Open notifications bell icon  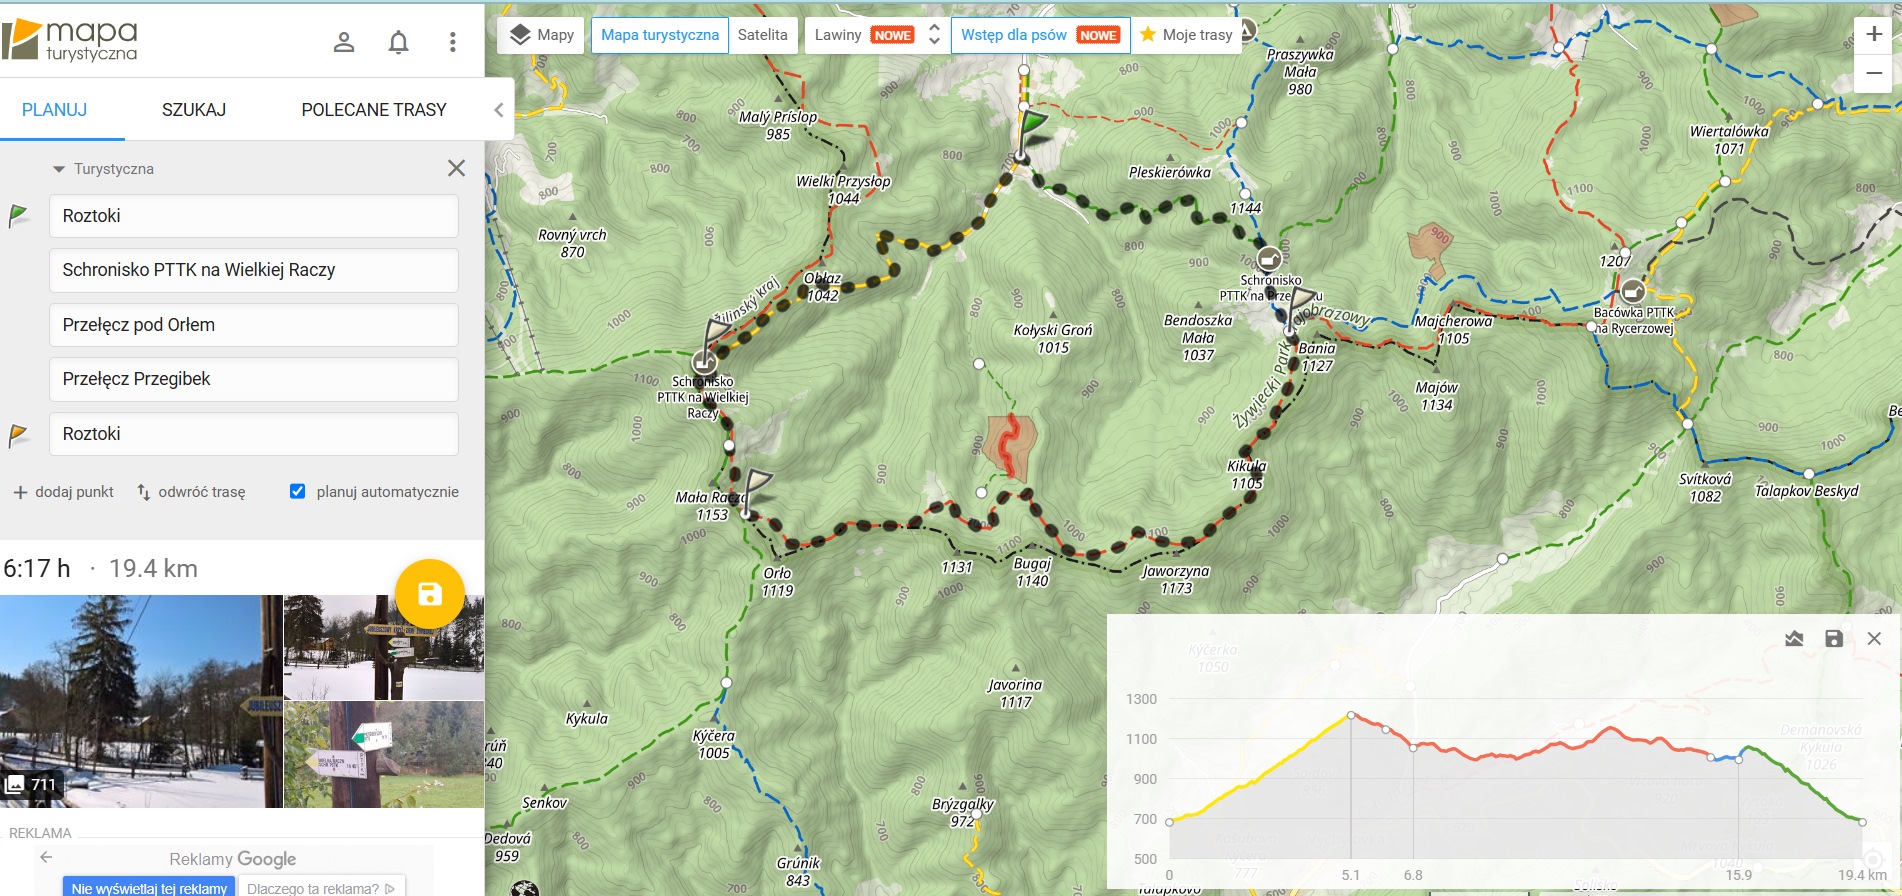398,42
